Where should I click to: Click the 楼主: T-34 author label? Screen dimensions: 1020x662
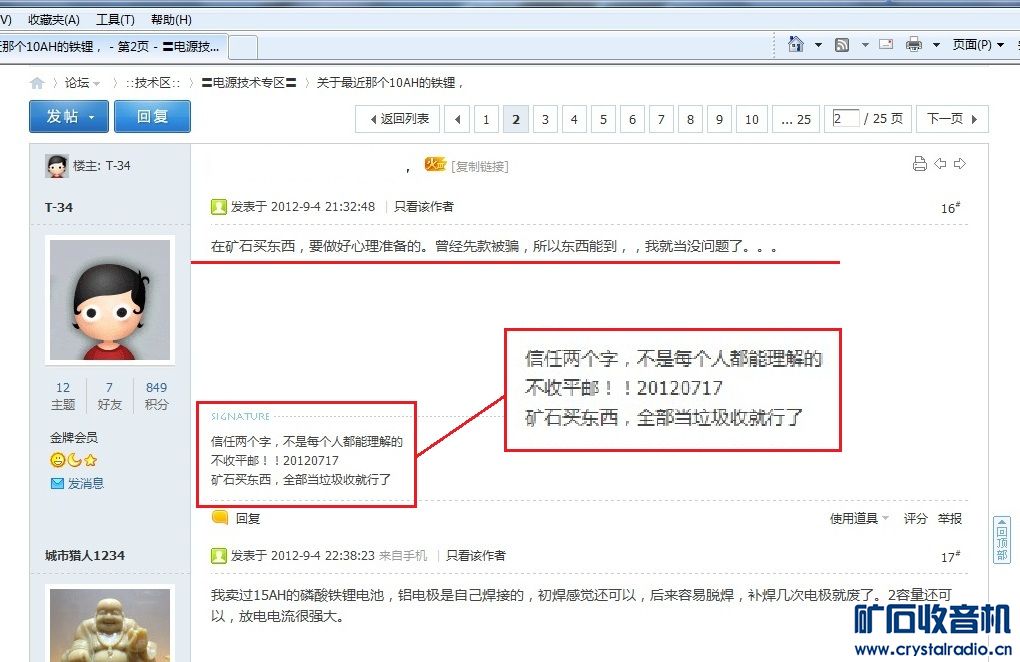click(101, 166)
